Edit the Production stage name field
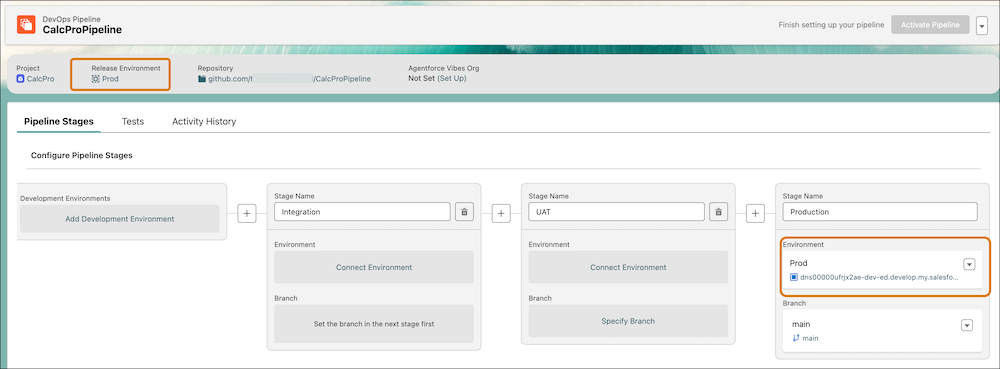Image resolution: width=1000 pixels, height=369 pixels. (880, 212)
